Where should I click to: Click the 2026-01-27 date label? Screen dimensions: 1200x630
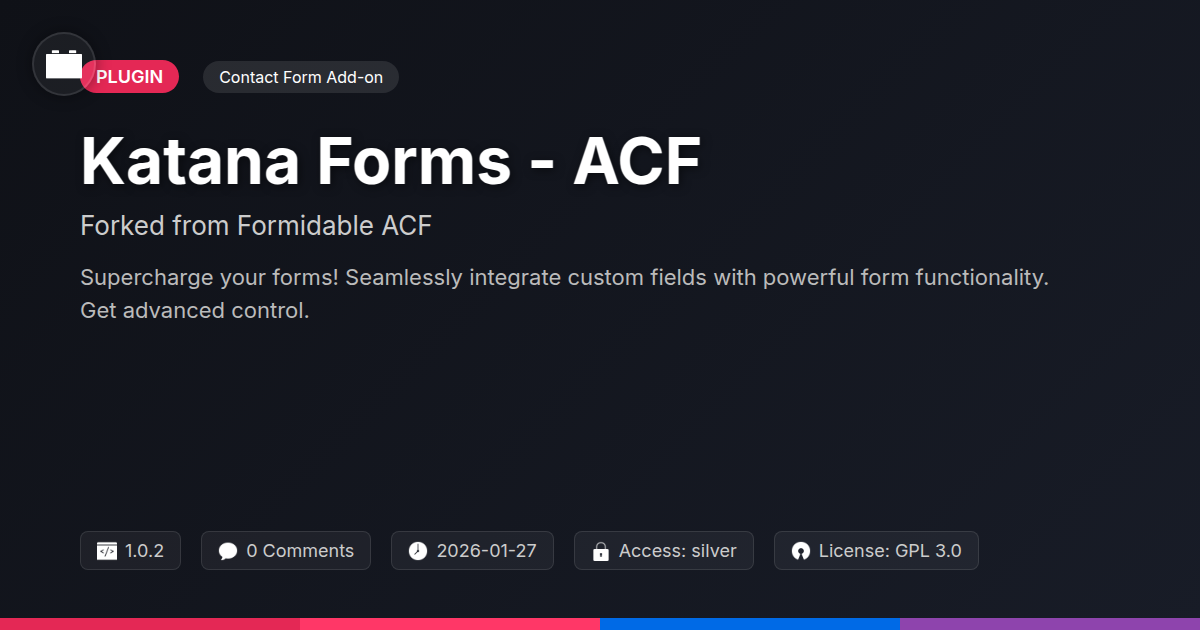[x=486, y=551]
